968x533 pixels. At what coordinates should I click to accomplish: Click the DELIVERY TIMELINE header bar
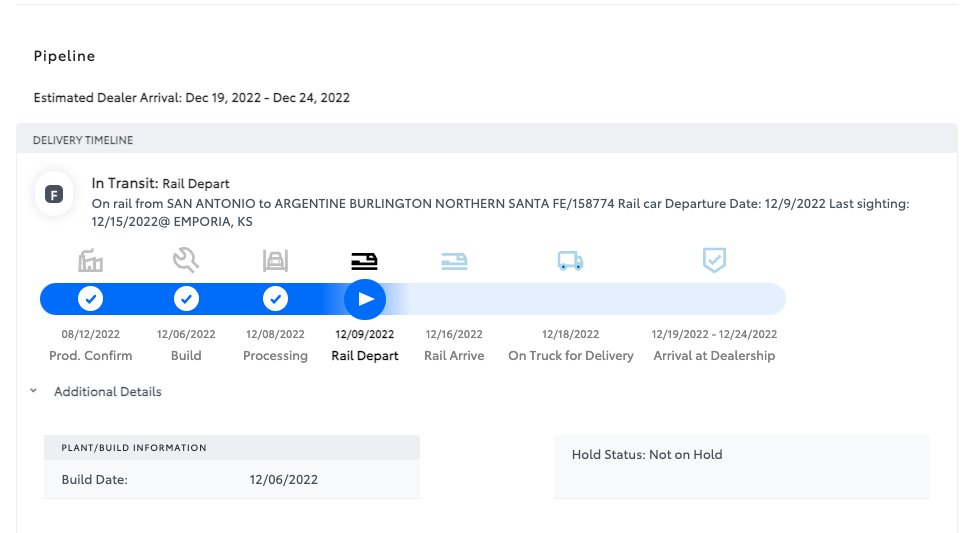coord(487,139)
